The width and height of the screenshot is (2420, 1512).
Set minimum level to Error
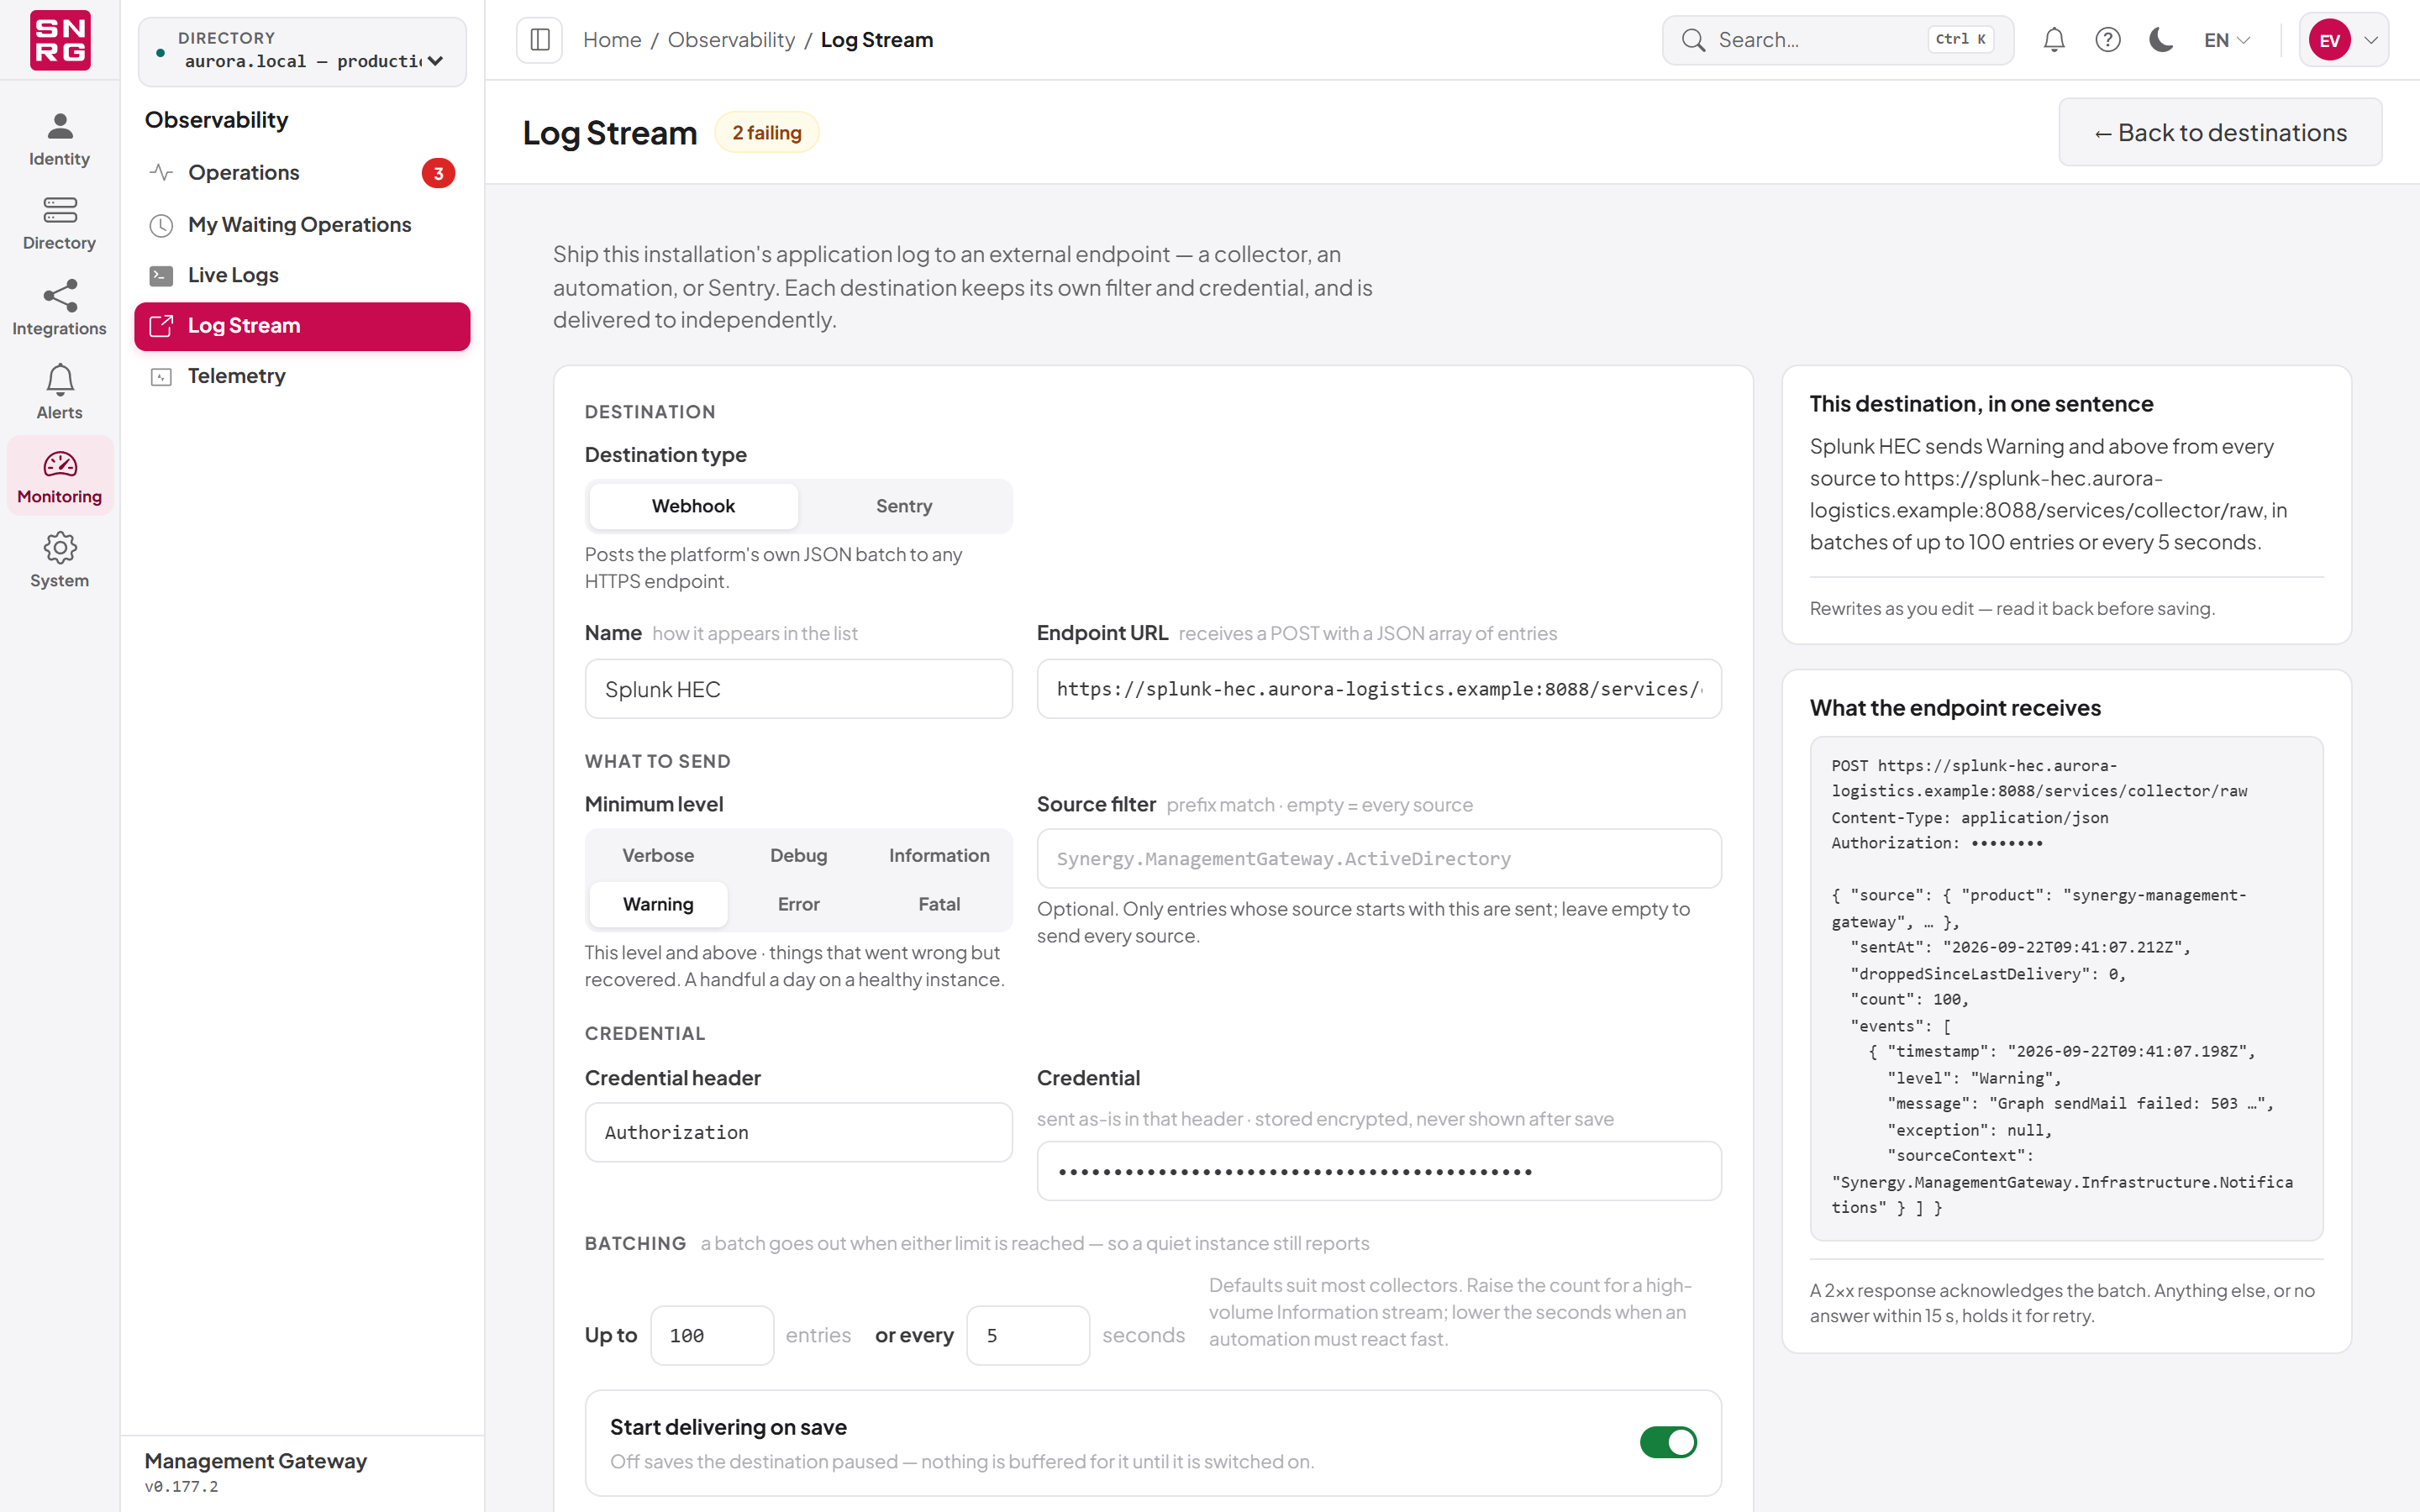tap(799, 904)
